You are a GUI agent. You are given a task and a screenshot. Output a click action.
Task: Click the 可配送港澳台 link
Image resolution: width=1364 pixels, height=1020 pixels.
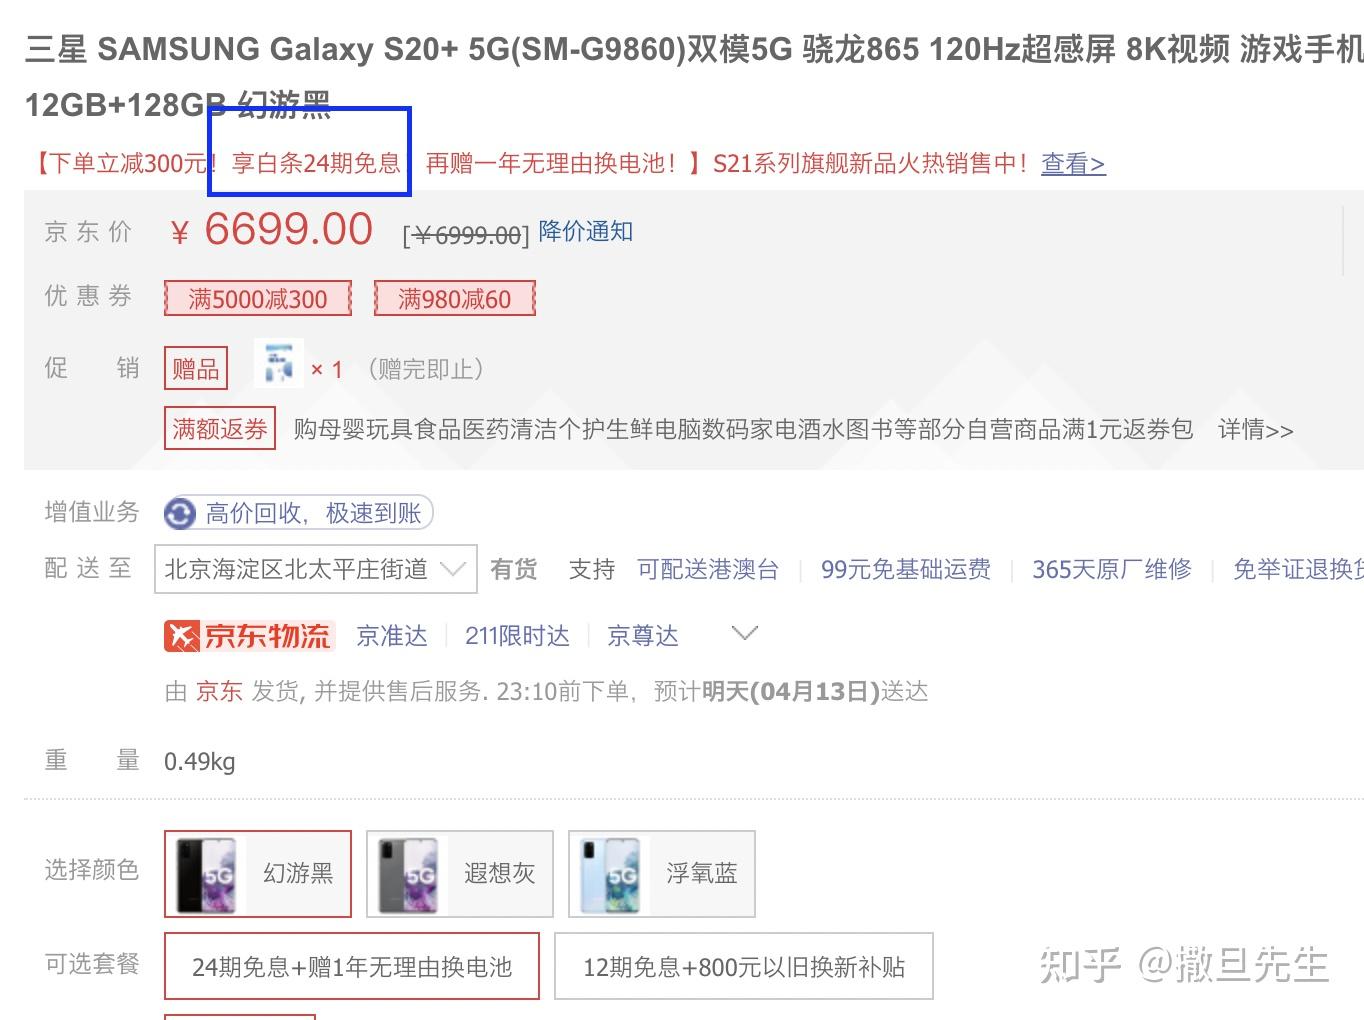pyautogui.click(x=708, y=569)
